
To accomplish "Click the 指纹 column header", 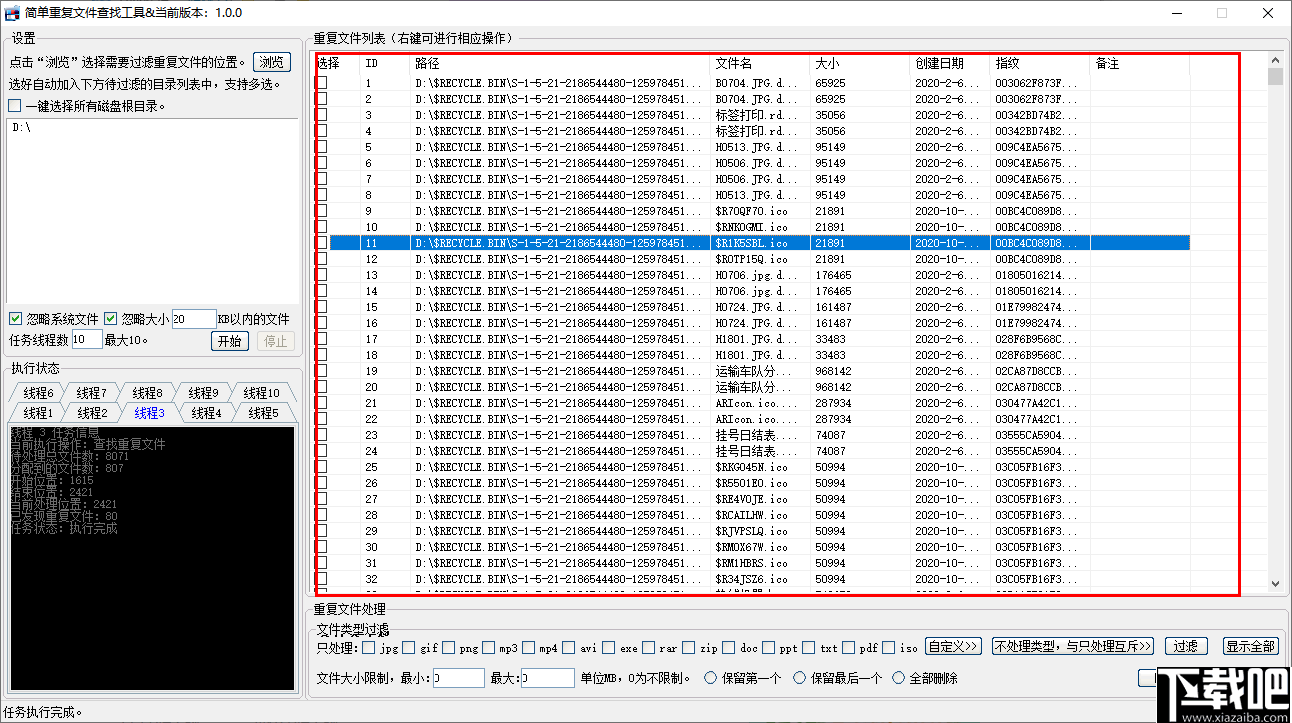I will tap(1040, 63).
